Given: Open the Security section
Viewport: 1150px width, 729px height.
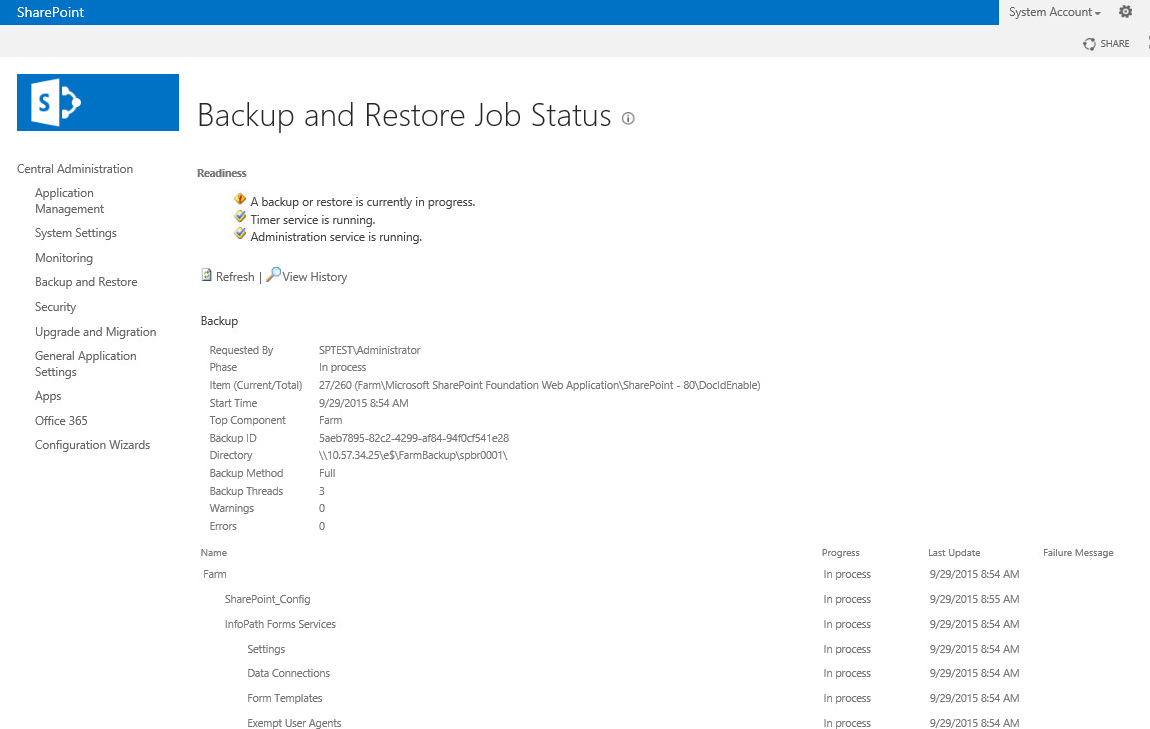Looking at the screenshot, I should pyautogui.click(x=55, y=307).
